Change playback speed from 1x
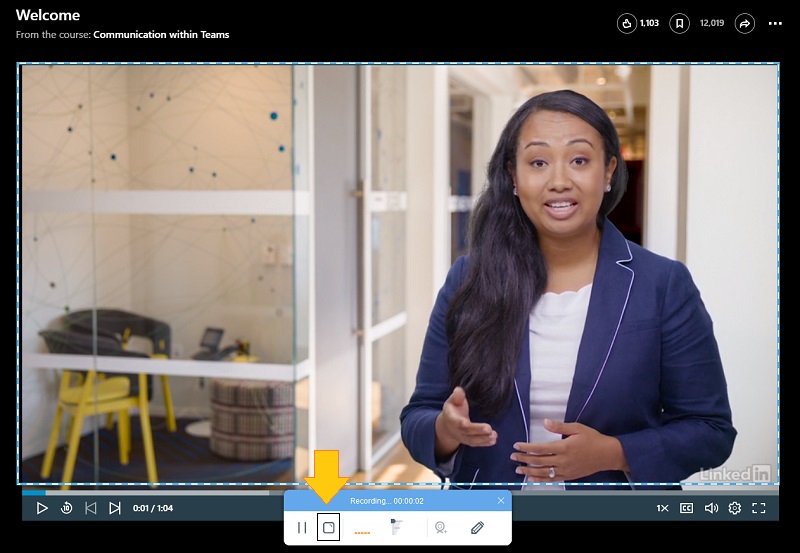Viewport: 800px width, 553px height. [x=662, y=508]
